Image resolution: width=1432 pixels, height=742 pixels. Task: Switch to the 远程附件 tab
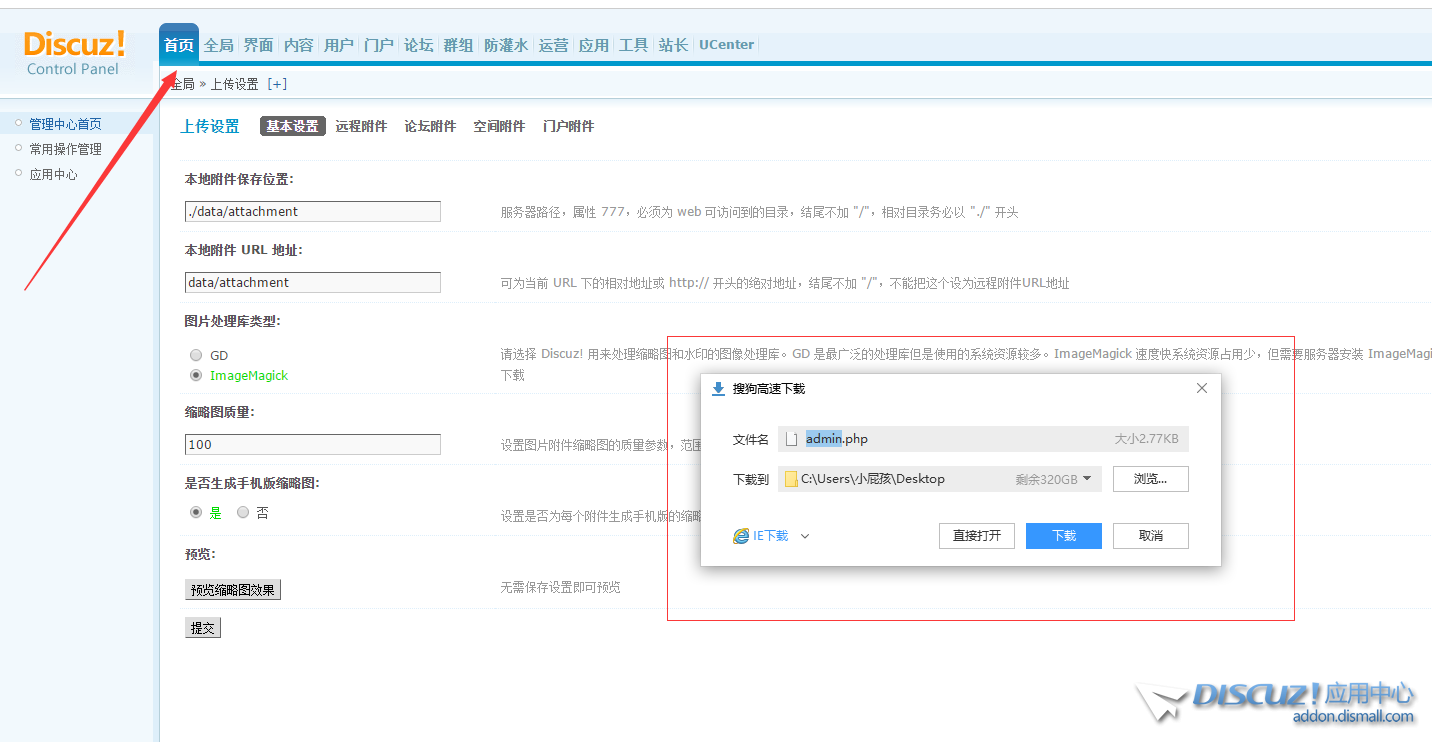click(361, 126)
